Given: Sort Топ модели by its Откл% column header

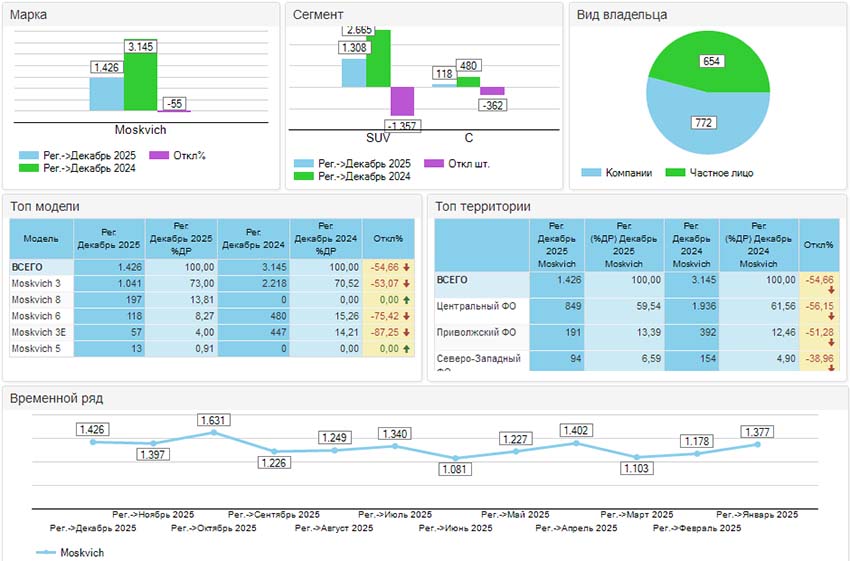Looking at the screenshot, I should pos(387,239).
